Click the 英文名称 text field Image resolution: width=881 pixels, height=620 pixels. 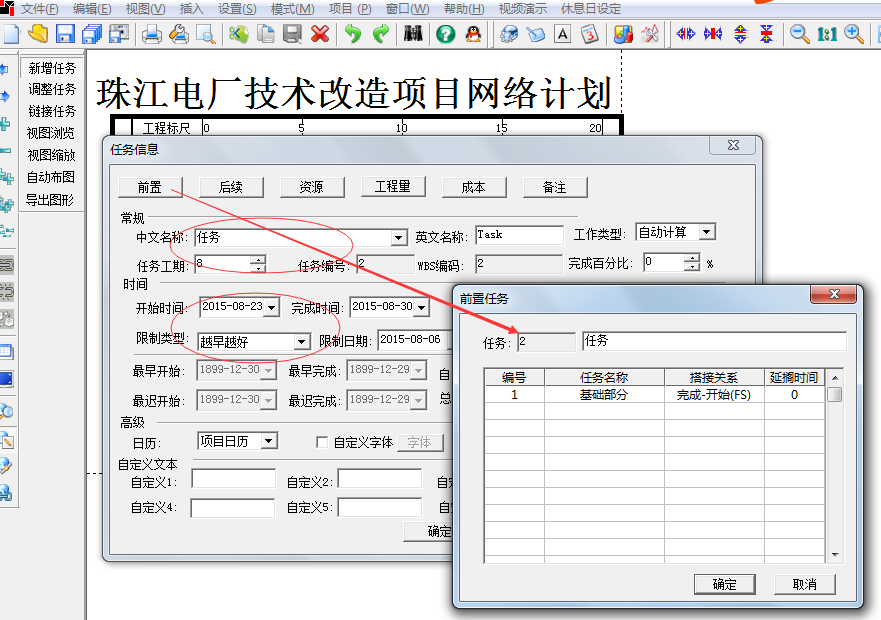(x=519, y=236)
